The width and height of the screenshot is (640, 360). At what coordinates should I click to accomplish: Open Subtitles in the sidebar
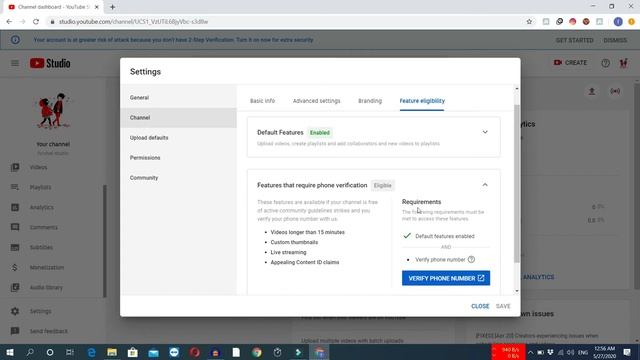[x=41, y=247]
